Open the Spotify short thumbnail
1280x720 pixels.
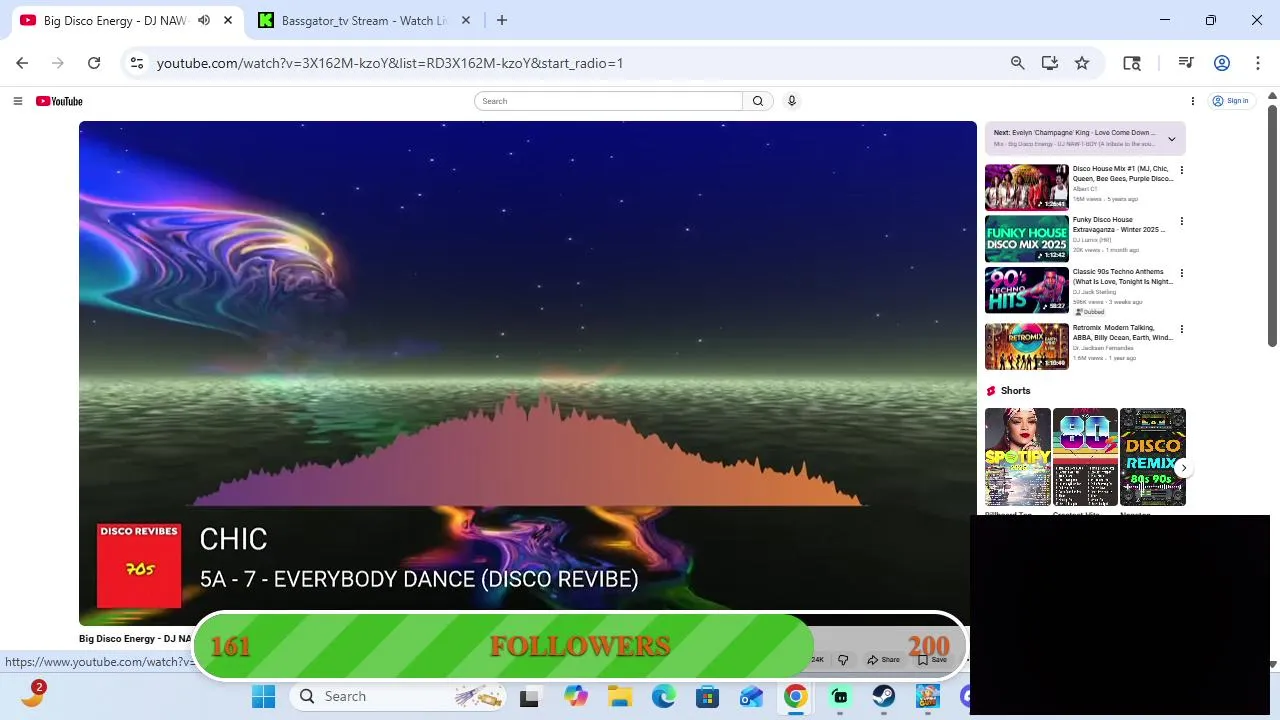tap(1018, 457)
